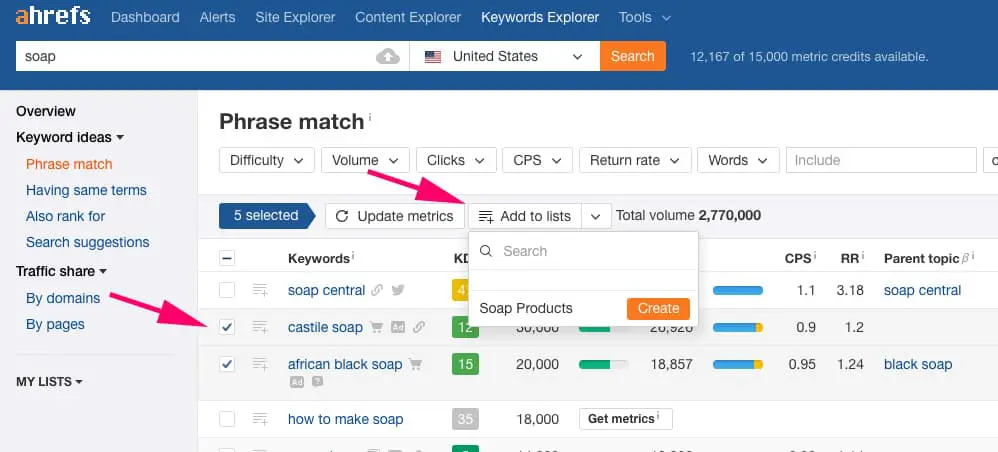Add african black soap row to list icon
Image resolution: width=998 pixels, height=452 pixels.
point(260,364)
